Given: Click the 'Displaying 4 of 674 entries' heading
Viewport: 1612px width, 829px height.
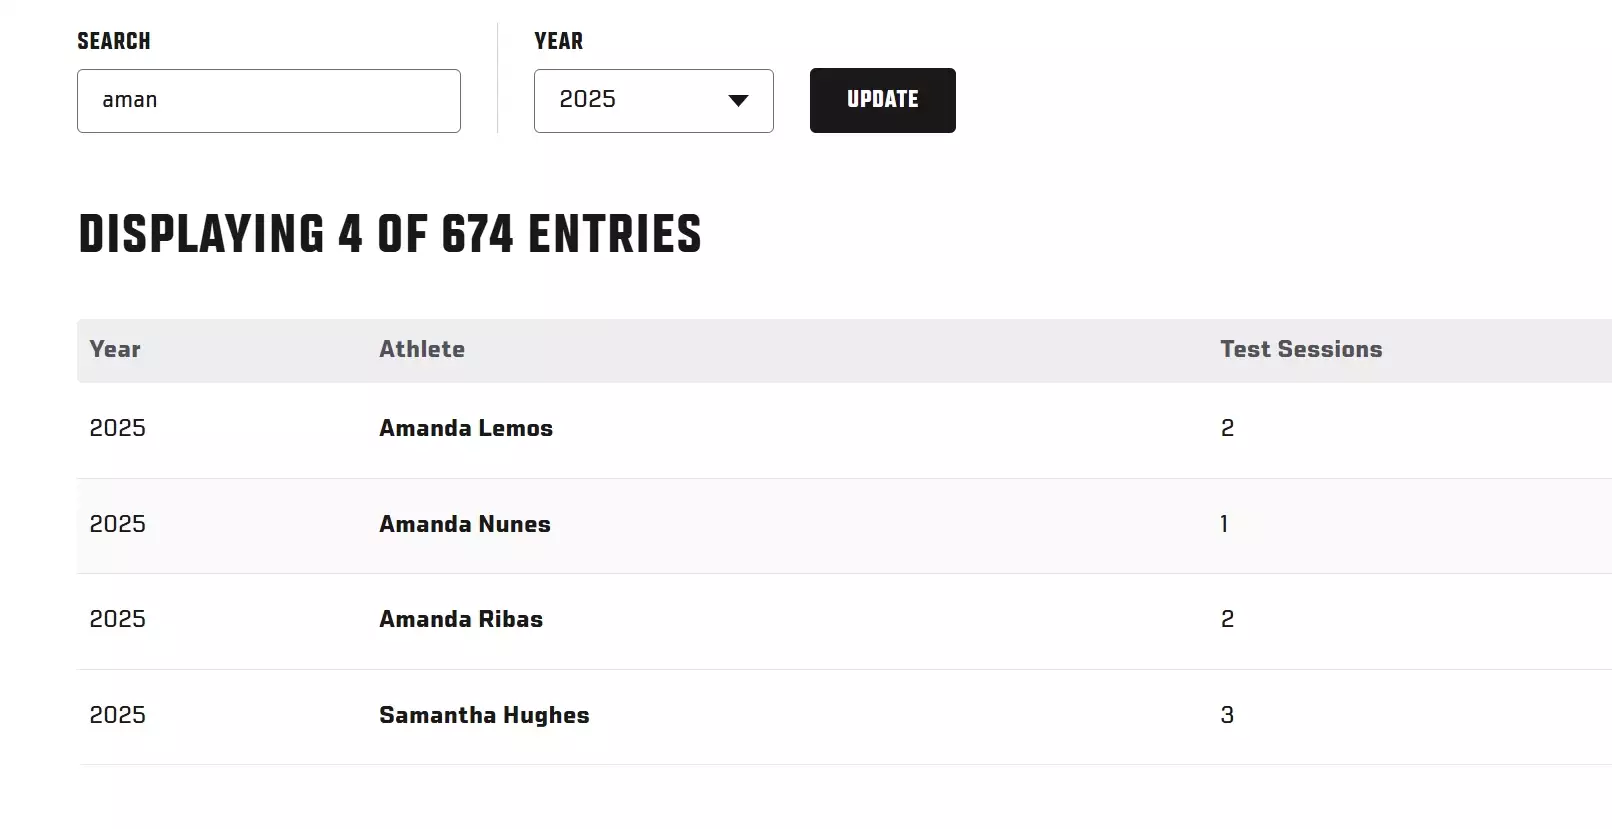Looking at the screenshot, I should [390, 235].
